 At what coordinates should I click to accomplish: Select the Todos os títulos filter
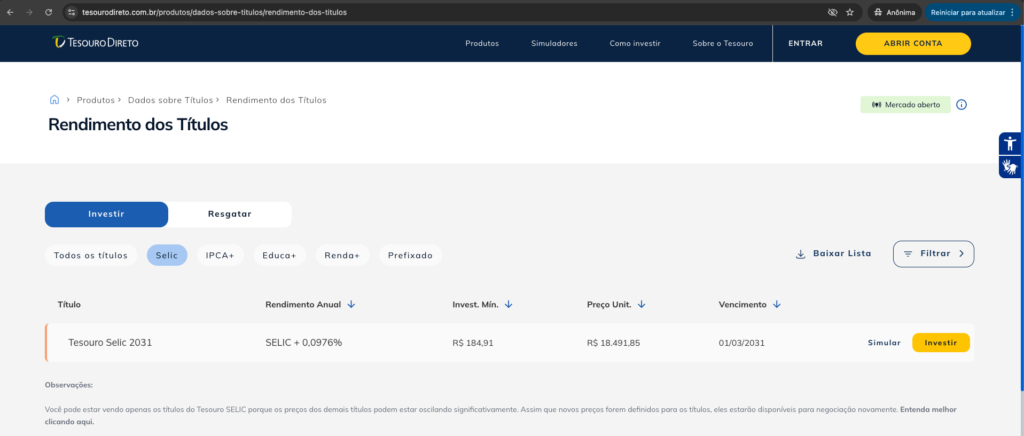[x=91, y=255]
